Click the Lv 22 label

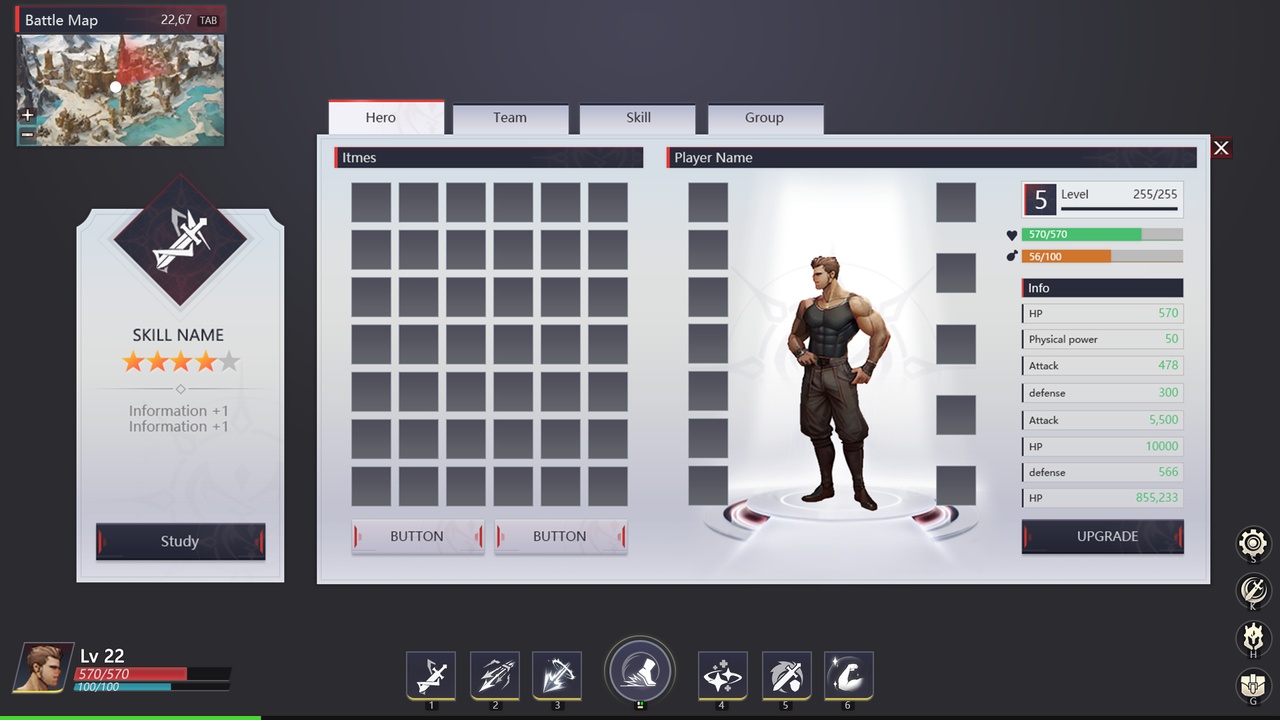click(102, 656)
